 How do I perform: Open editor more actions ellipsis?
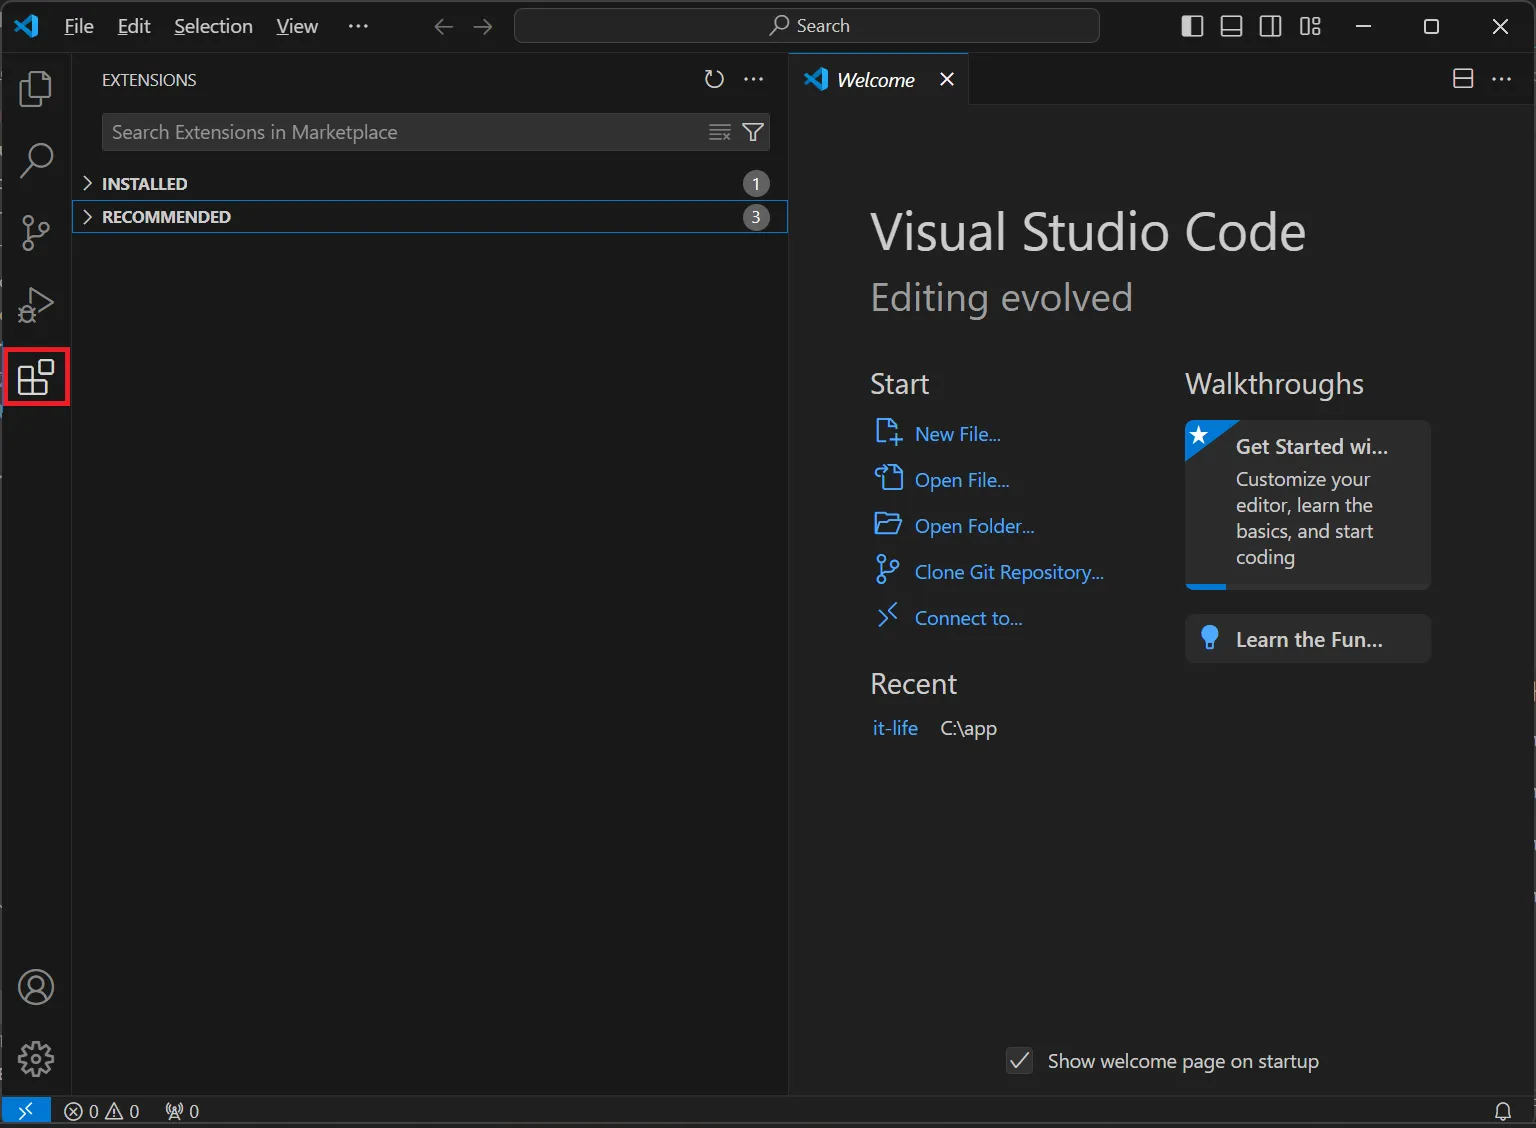1502,79
